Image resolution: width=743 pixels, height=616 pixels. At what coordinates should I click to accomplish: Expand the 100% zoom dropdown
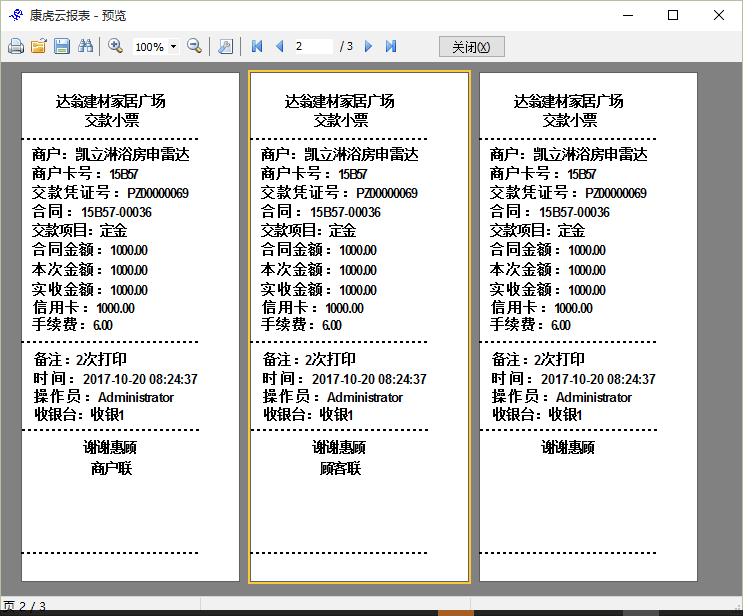174,47
